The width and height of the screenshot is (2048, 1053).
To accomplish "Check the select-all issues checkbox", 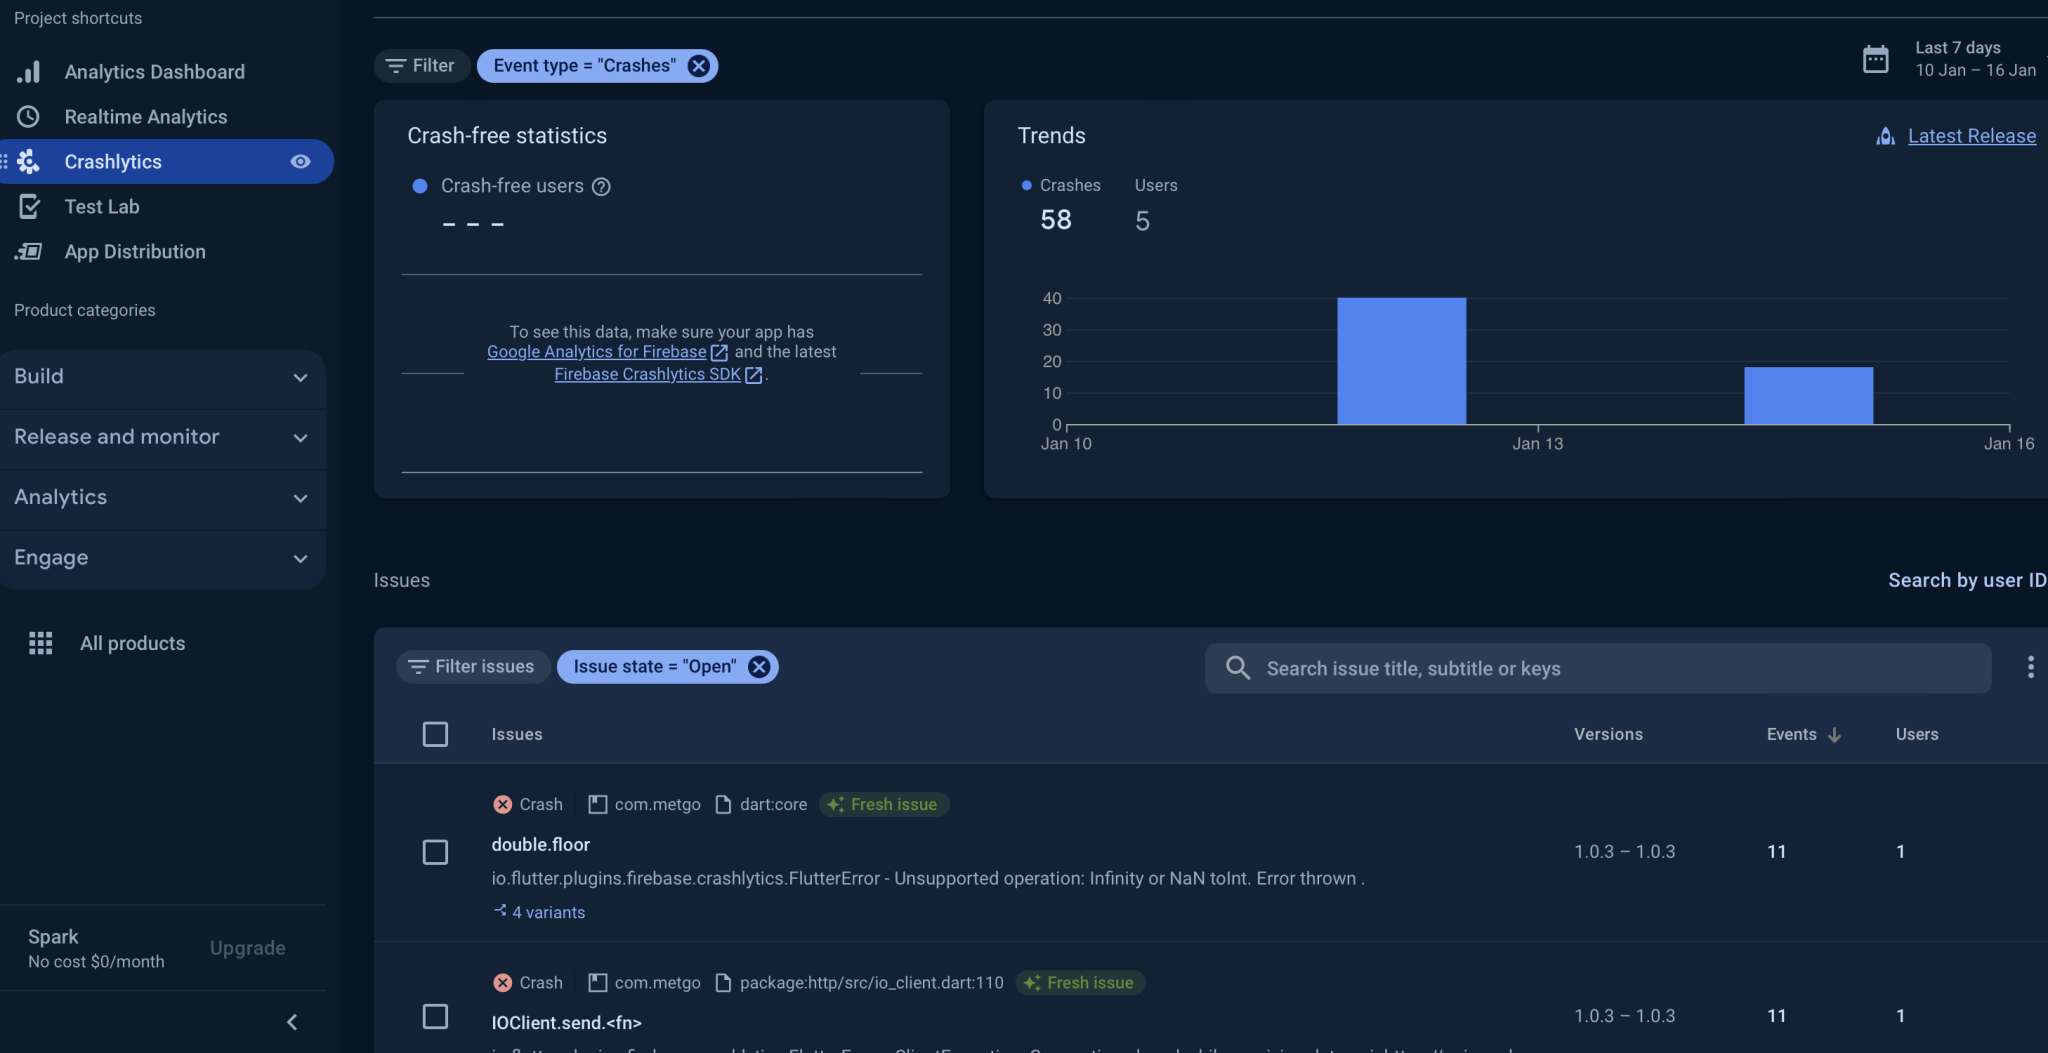I will click(x=435, y=735).
